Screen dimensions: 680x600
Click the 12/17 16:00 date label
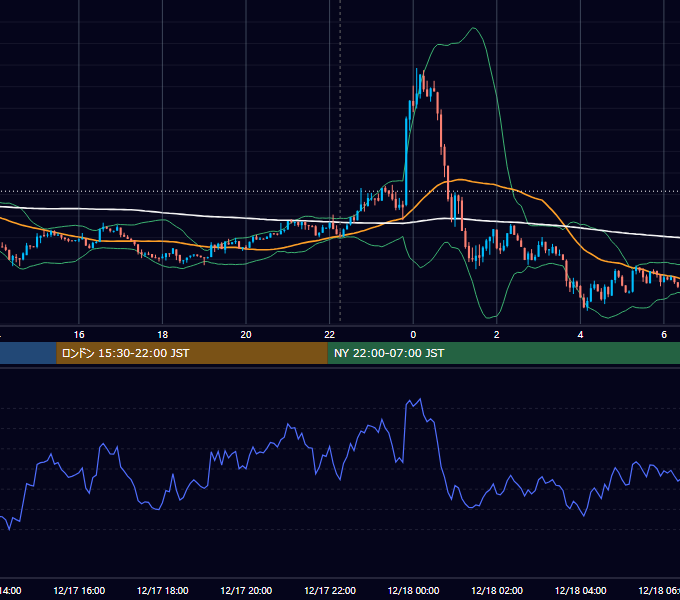coord(79,590)
